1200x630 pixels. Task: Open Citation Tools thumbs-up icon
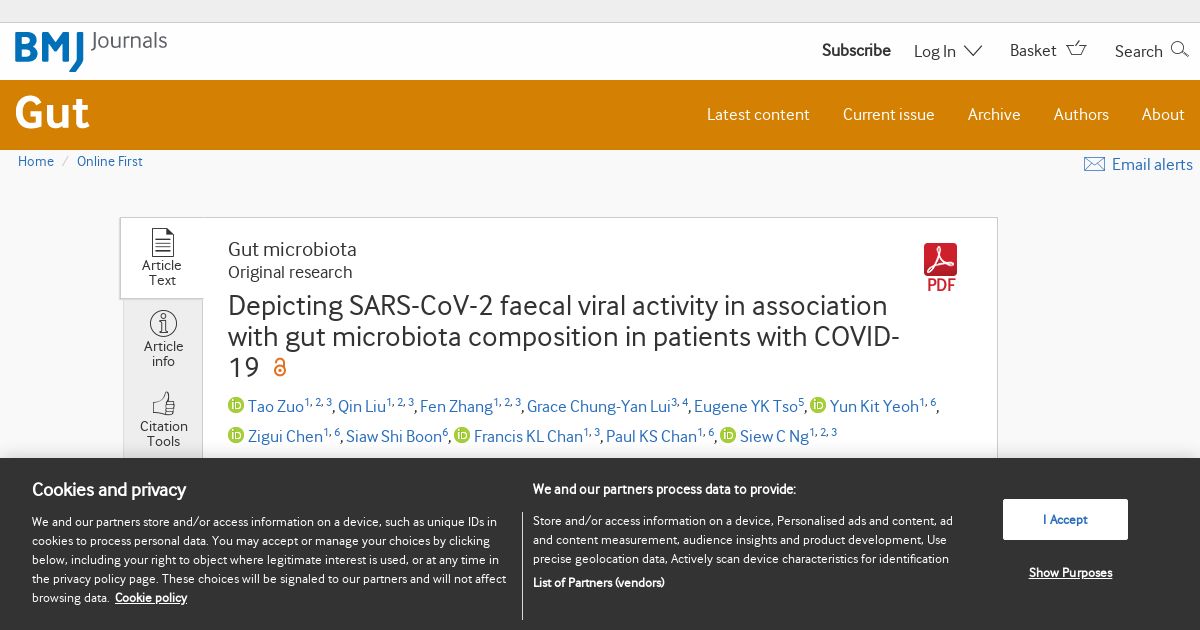[x=163, y=404]
